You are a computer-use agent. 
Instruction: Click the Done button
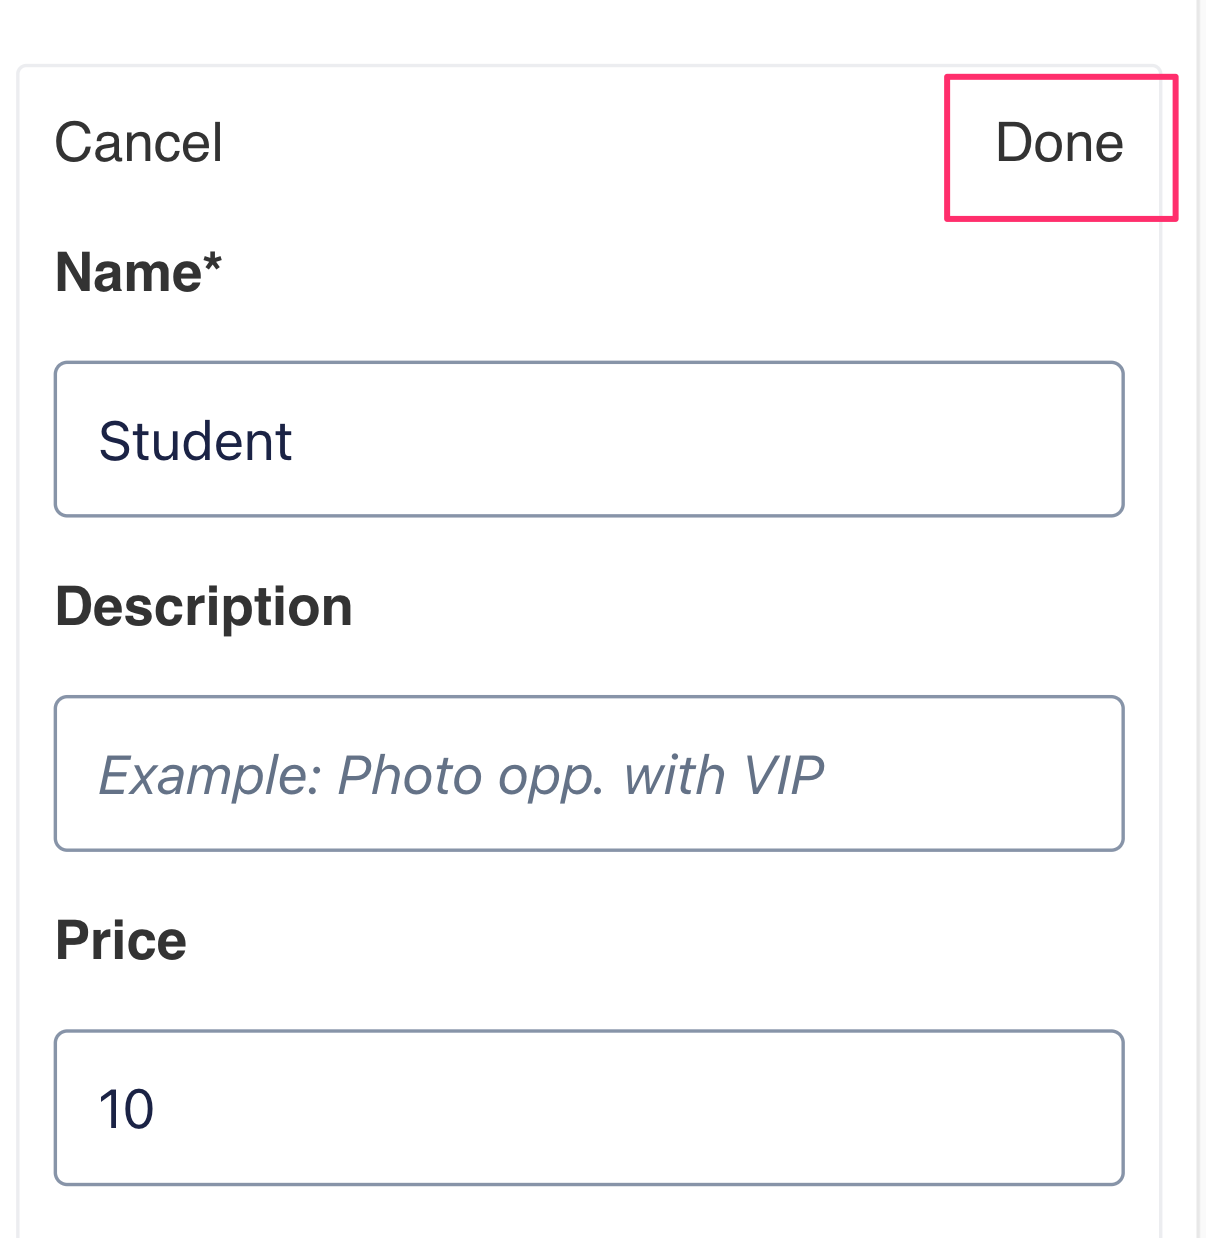[x=1059, y=143]
